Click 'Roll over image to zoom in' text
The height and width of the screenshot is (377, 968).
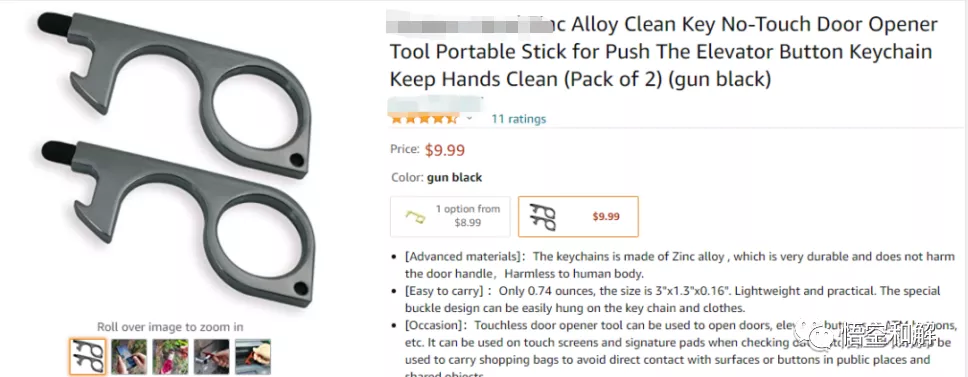170,327
